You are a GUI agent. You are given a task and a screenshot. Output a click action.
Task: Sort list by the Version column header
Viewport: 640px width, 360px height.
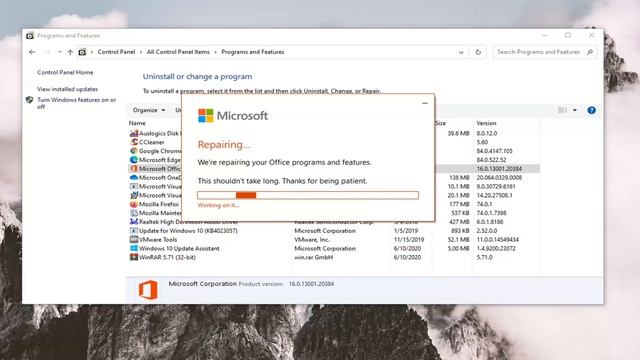[x=486, y=123]
